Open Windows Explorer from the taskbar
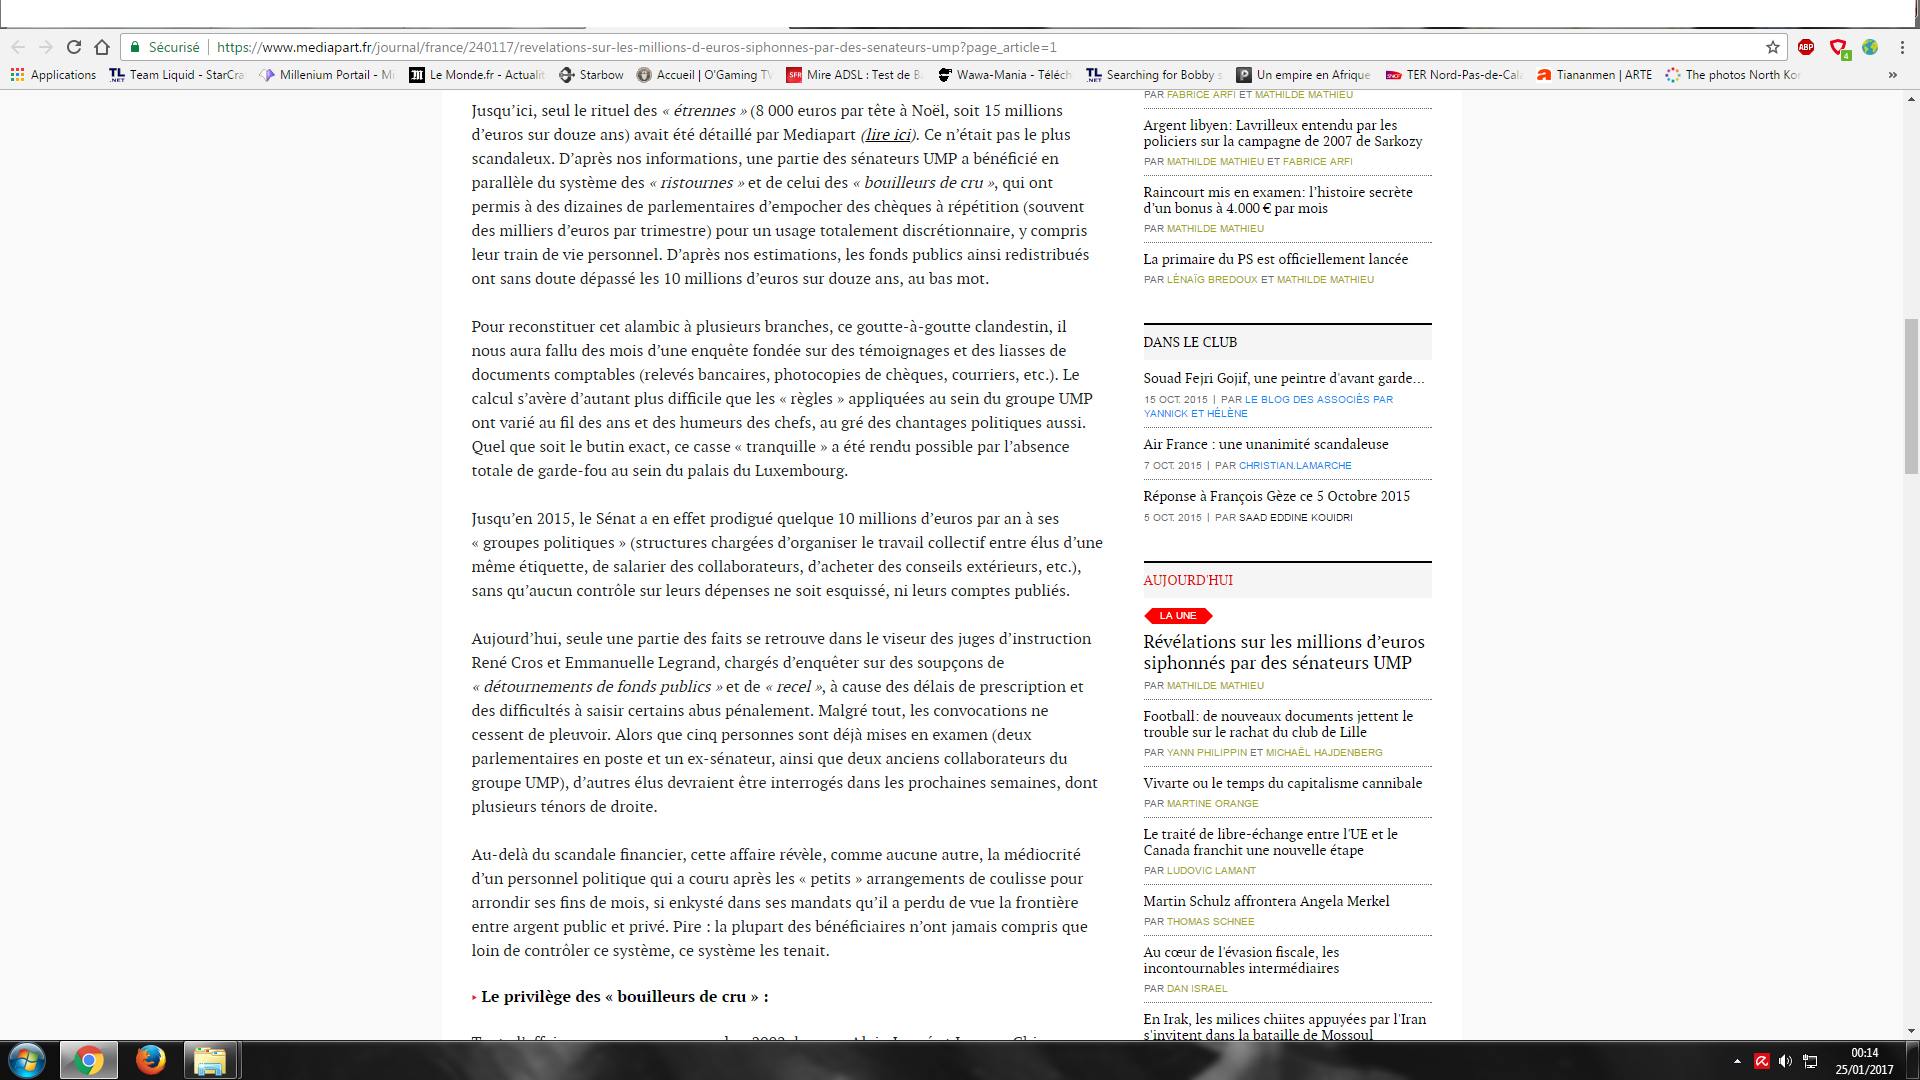 (210, 1060)
